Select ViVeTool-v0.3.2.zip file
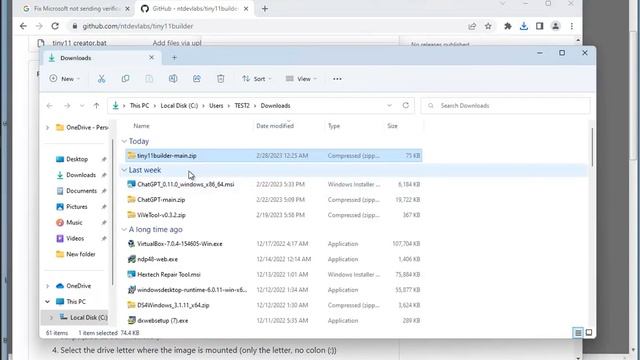The width and height of the screenshot is (640, 360). (274, 215)
